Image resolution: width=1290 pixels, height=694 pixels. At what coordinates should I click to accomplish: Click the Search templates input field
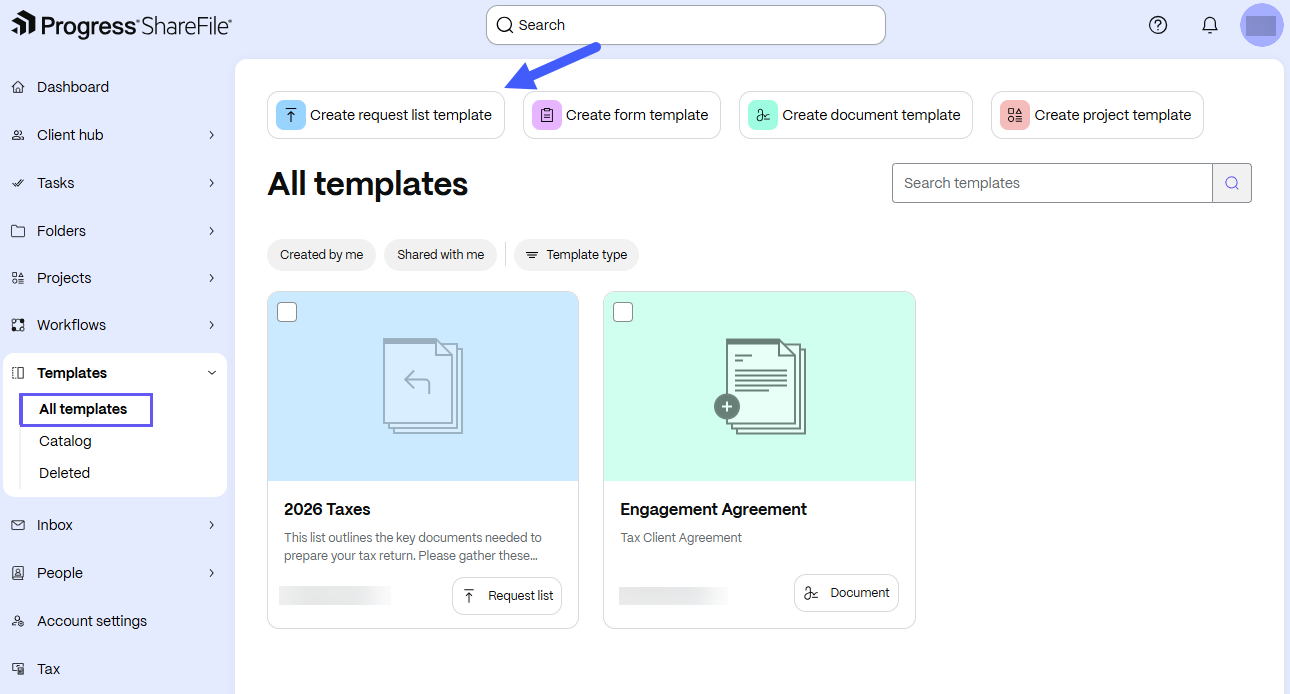(1052, 183)
